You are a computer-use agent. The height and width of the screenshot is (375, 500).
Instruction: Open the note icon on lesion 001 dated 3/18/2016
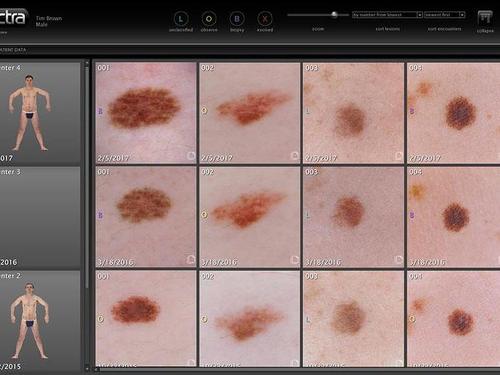191,259
